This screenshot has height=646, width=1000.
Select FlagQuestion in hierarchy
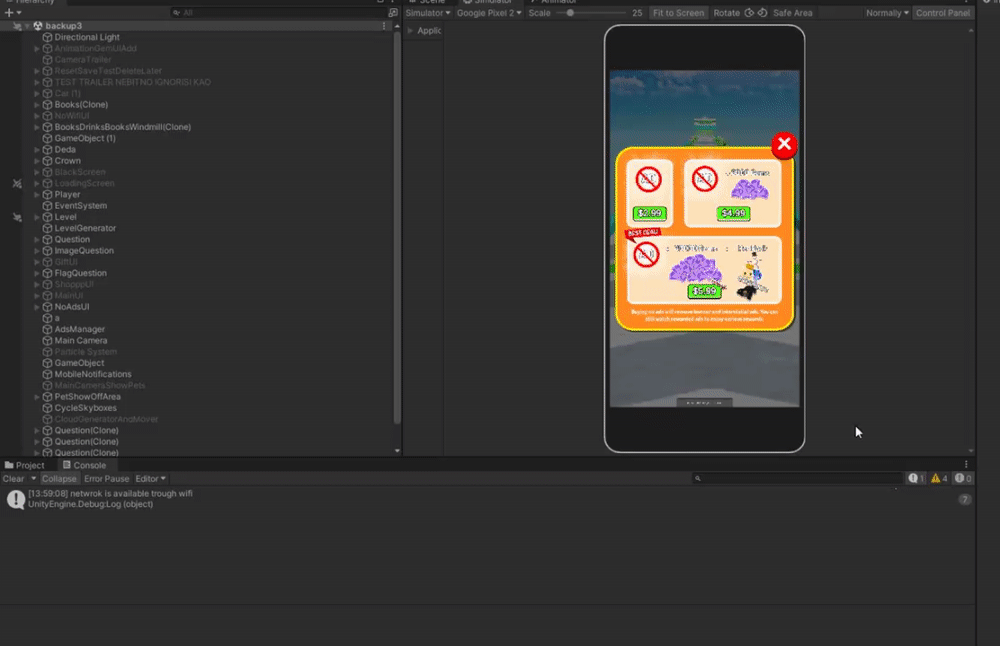point(80,273)
